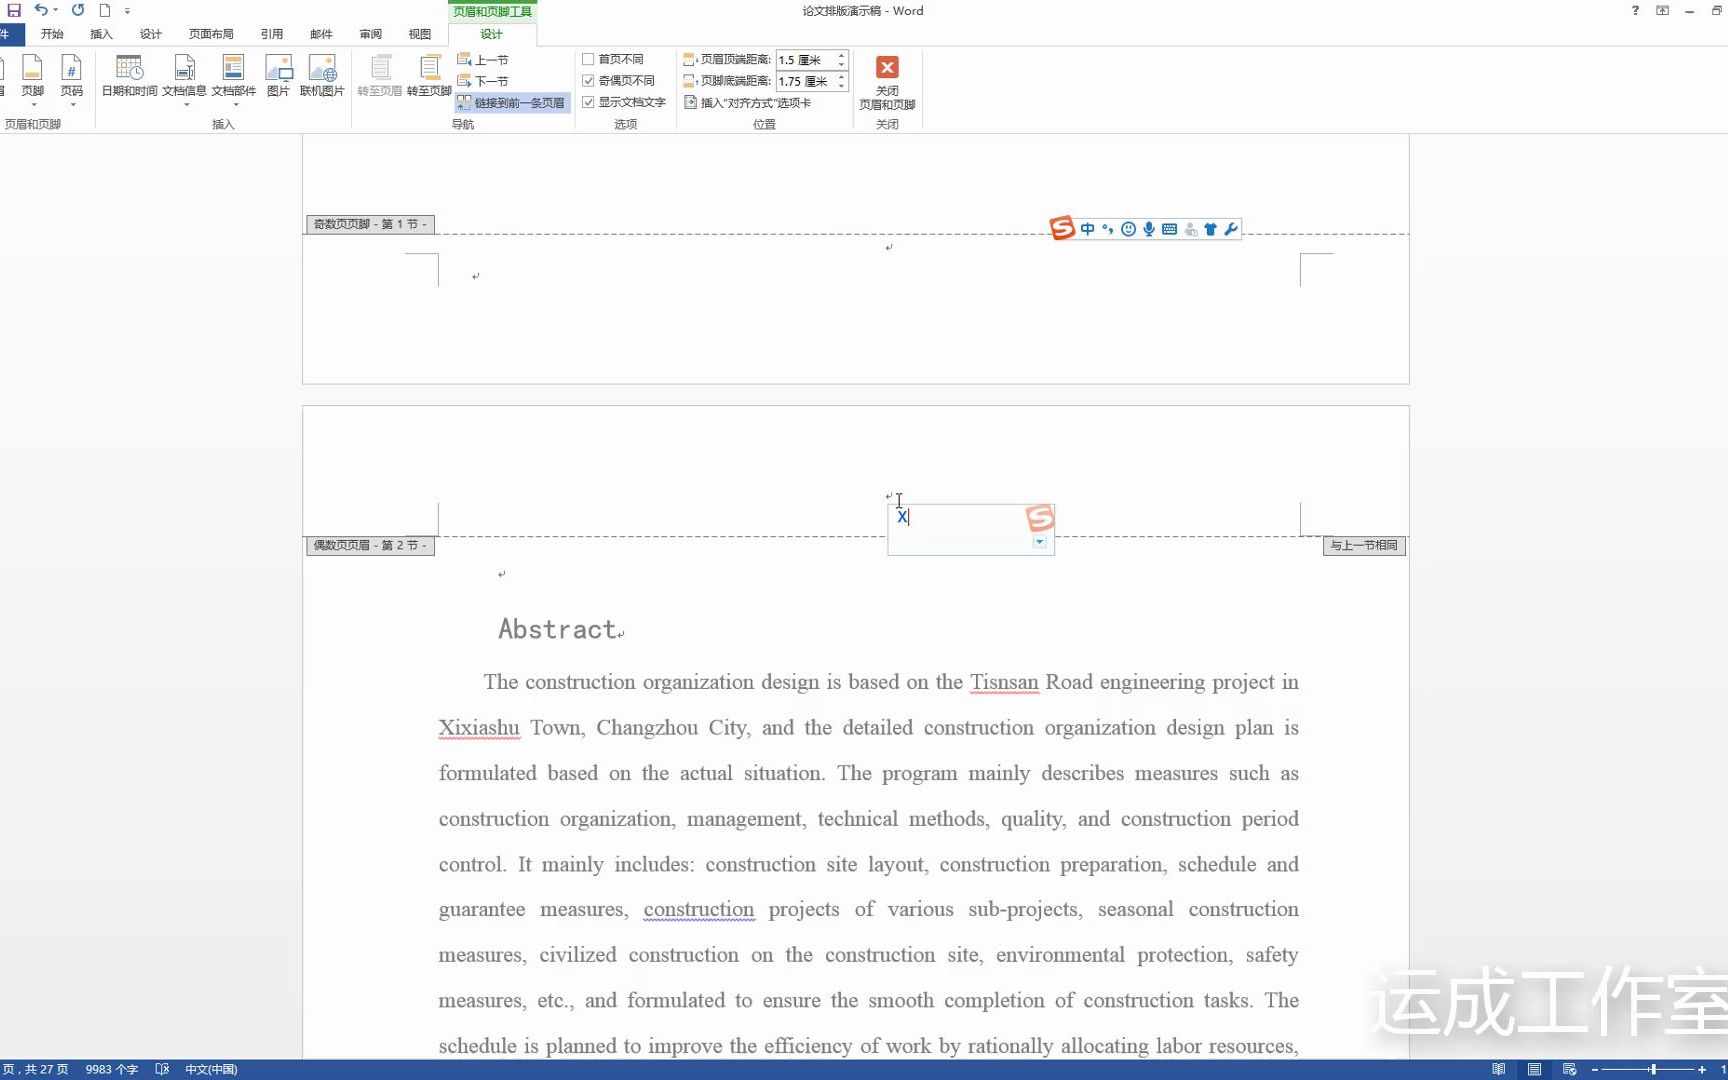Open document parts (文档部件) menu

pos(234,79)
